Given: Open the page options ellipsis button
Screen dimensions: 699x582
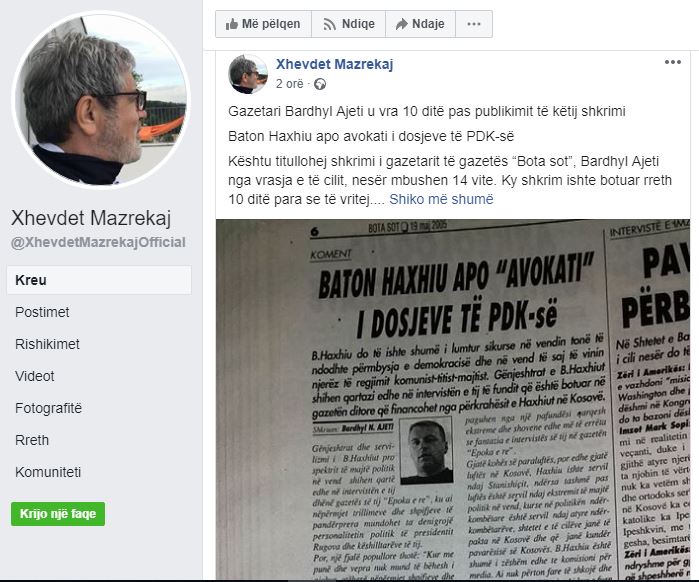Looking at the screenshot, I should click(x=474, y=24).
